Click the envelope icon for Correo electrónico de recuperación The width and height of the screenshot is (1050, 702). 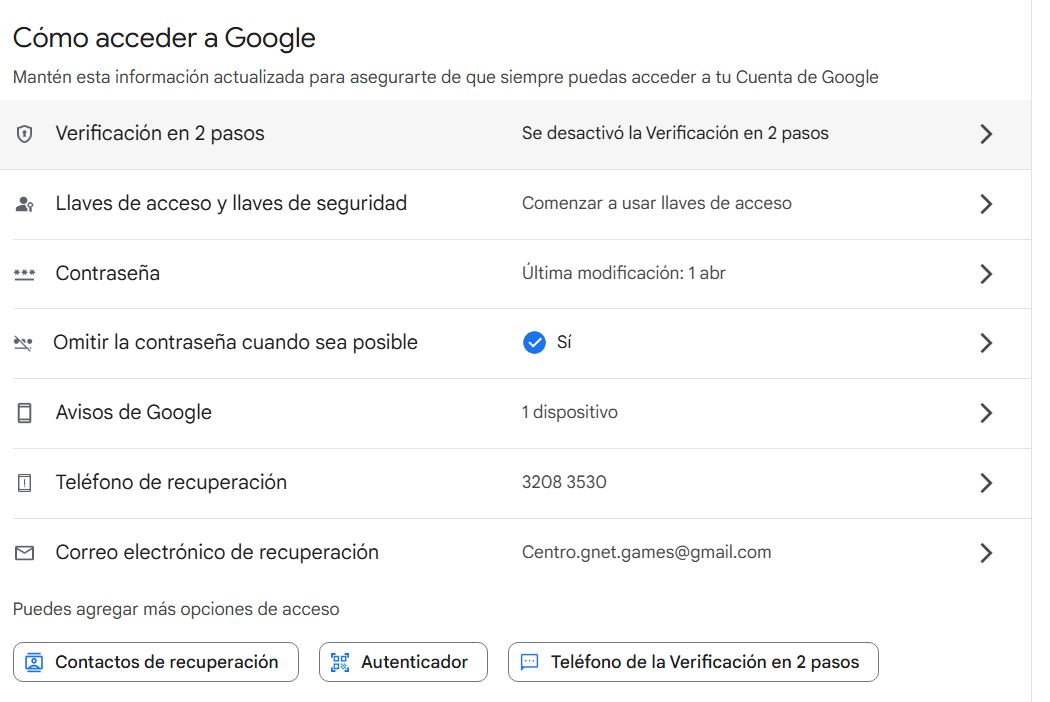25,553
